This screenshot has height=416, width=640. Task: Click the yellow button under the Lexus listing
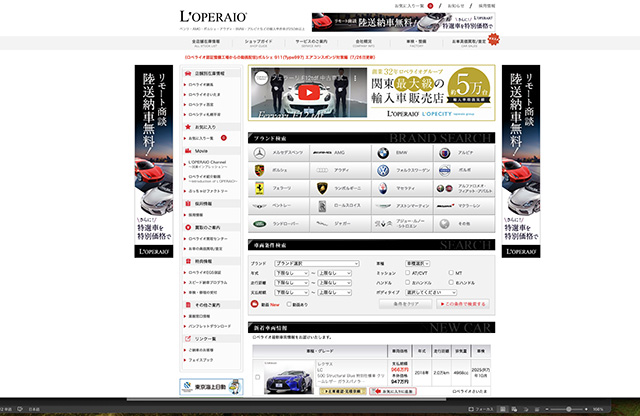[x=343, y=391]
